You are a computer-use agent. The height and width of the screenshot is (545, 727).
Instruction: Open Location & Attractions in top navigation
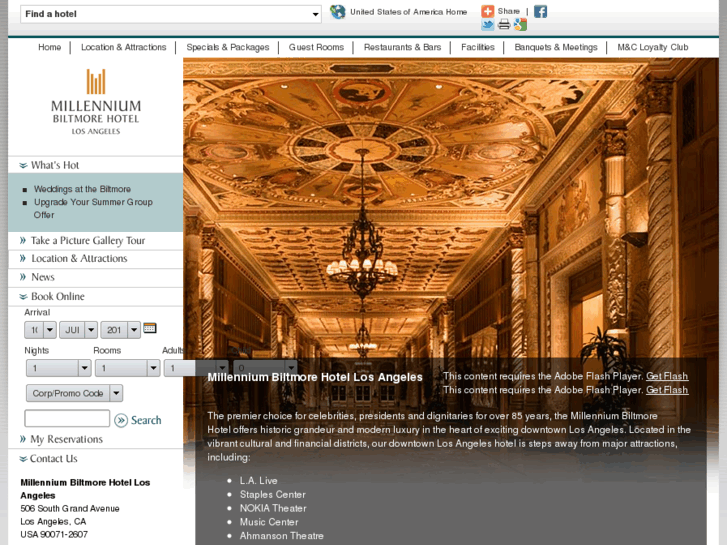tap(123, 47)
